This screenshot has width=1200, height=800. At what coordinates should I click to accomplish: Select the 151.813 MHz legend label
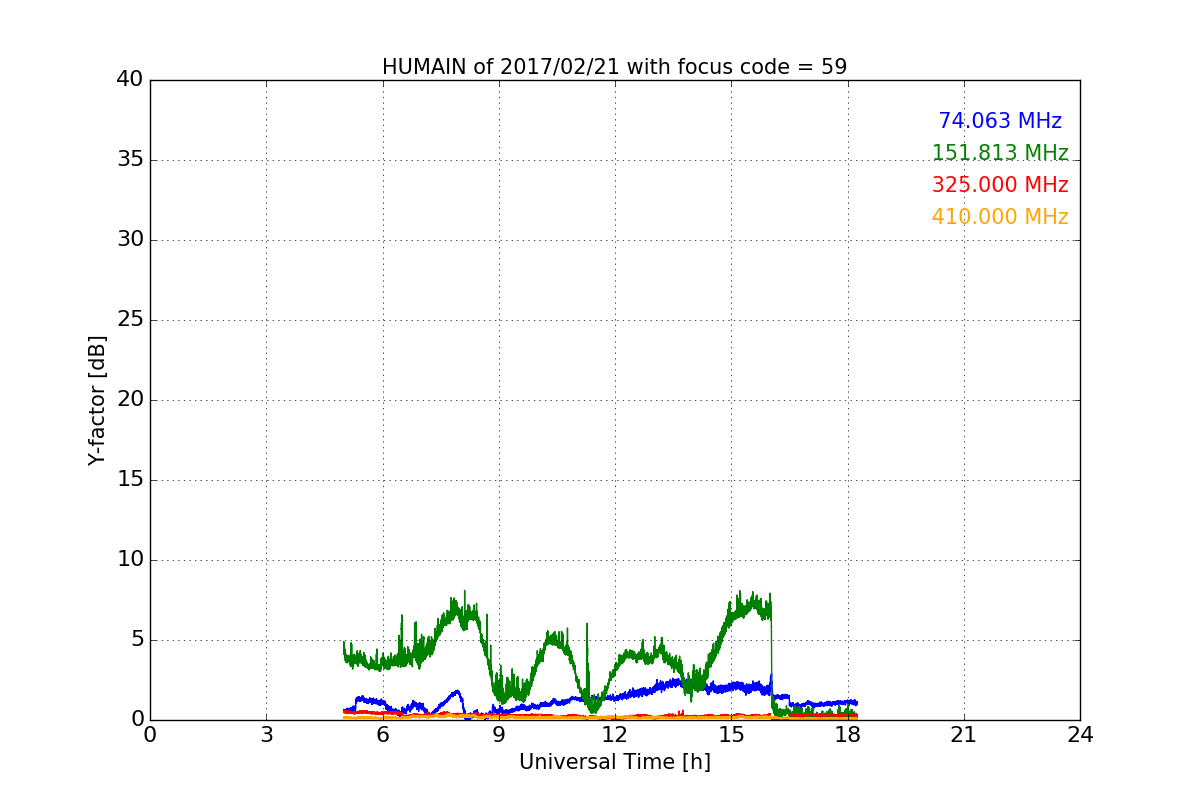coord(1000,153)
